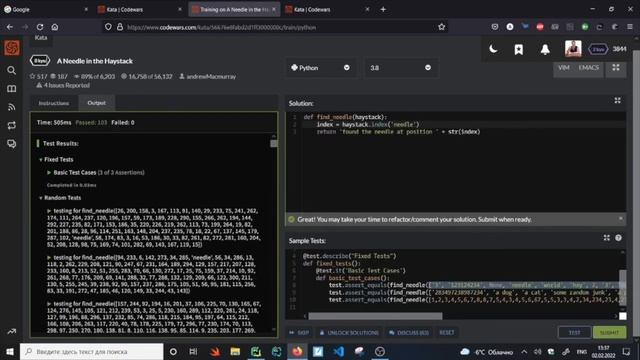Go back to previous page
640x360 pixels.
[x=10, y=27]
